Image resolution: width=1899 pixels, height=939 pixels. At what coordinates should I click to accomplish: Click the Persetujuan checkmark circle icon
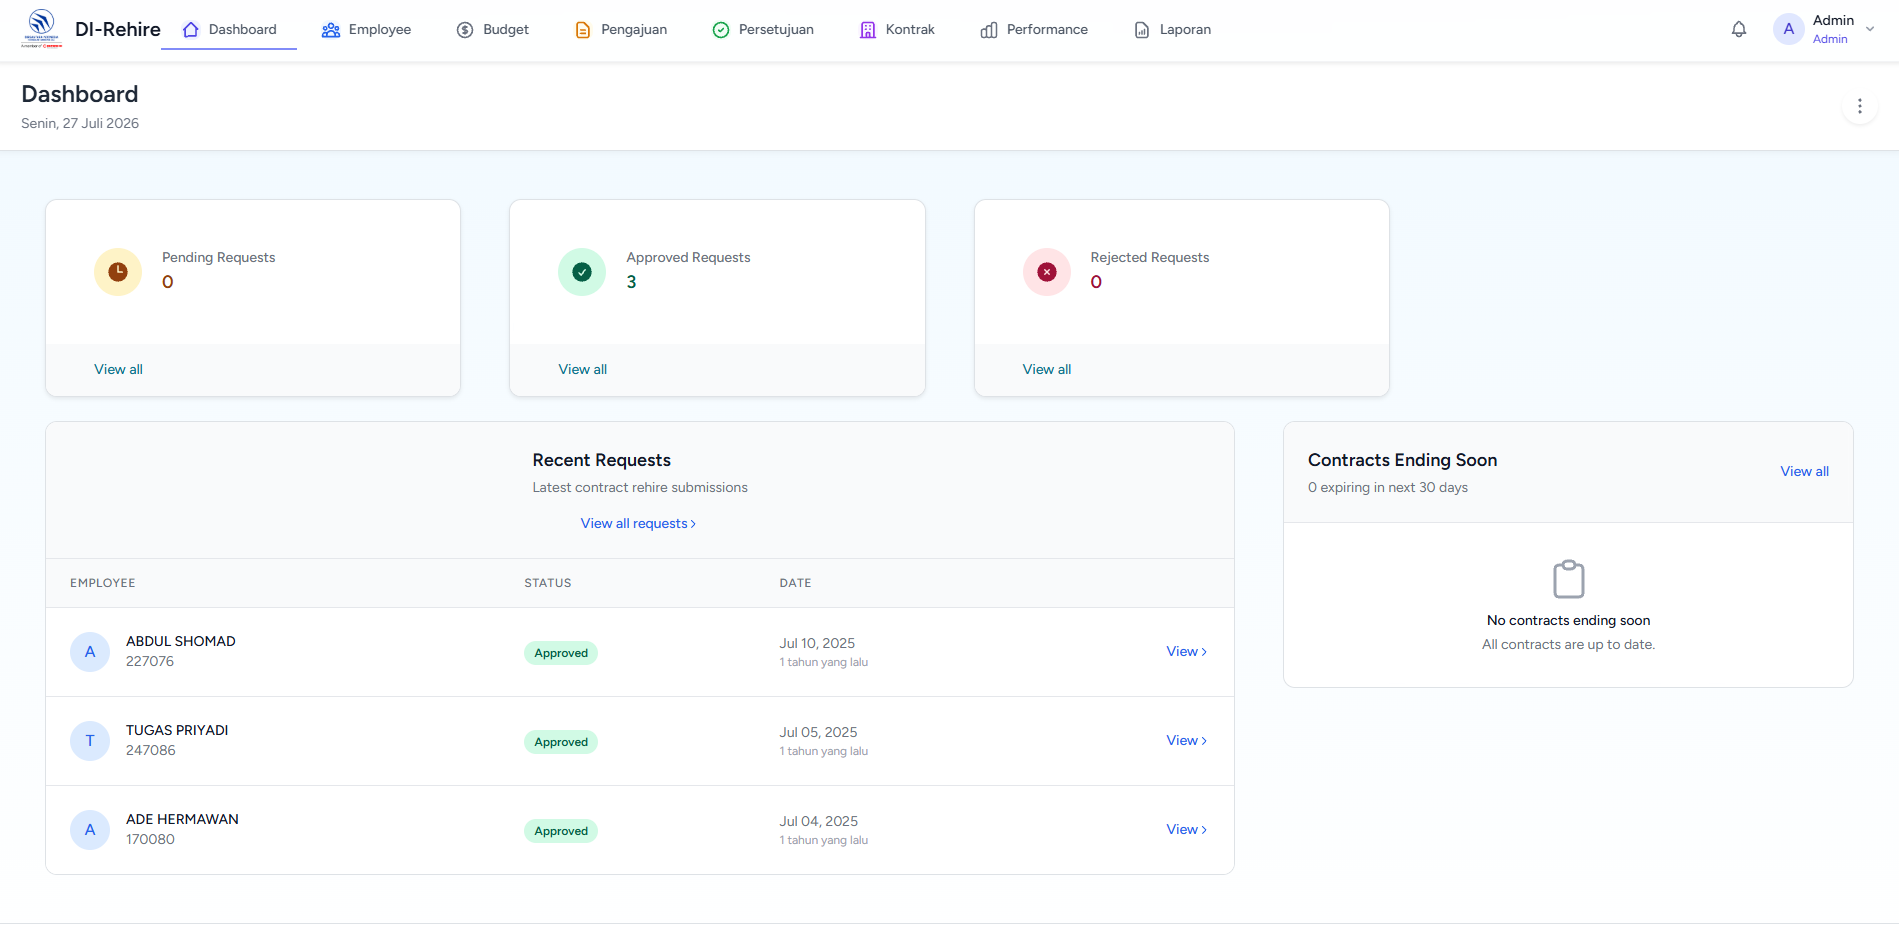tap(721, 30)
